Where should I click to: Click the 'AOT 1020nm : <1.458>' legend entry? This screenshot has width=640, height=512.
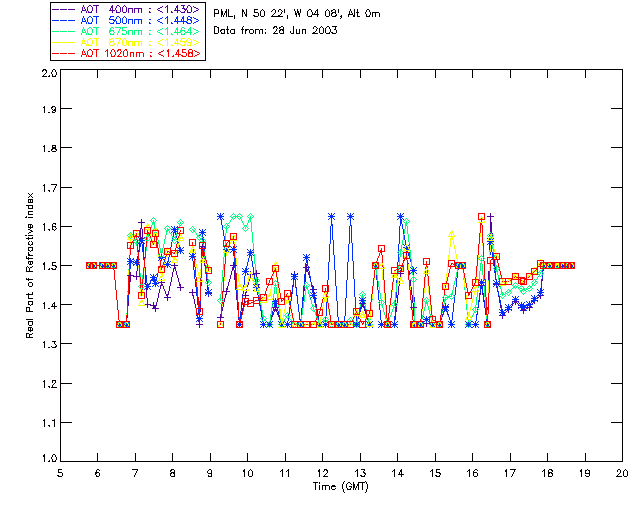click(127, 53)
